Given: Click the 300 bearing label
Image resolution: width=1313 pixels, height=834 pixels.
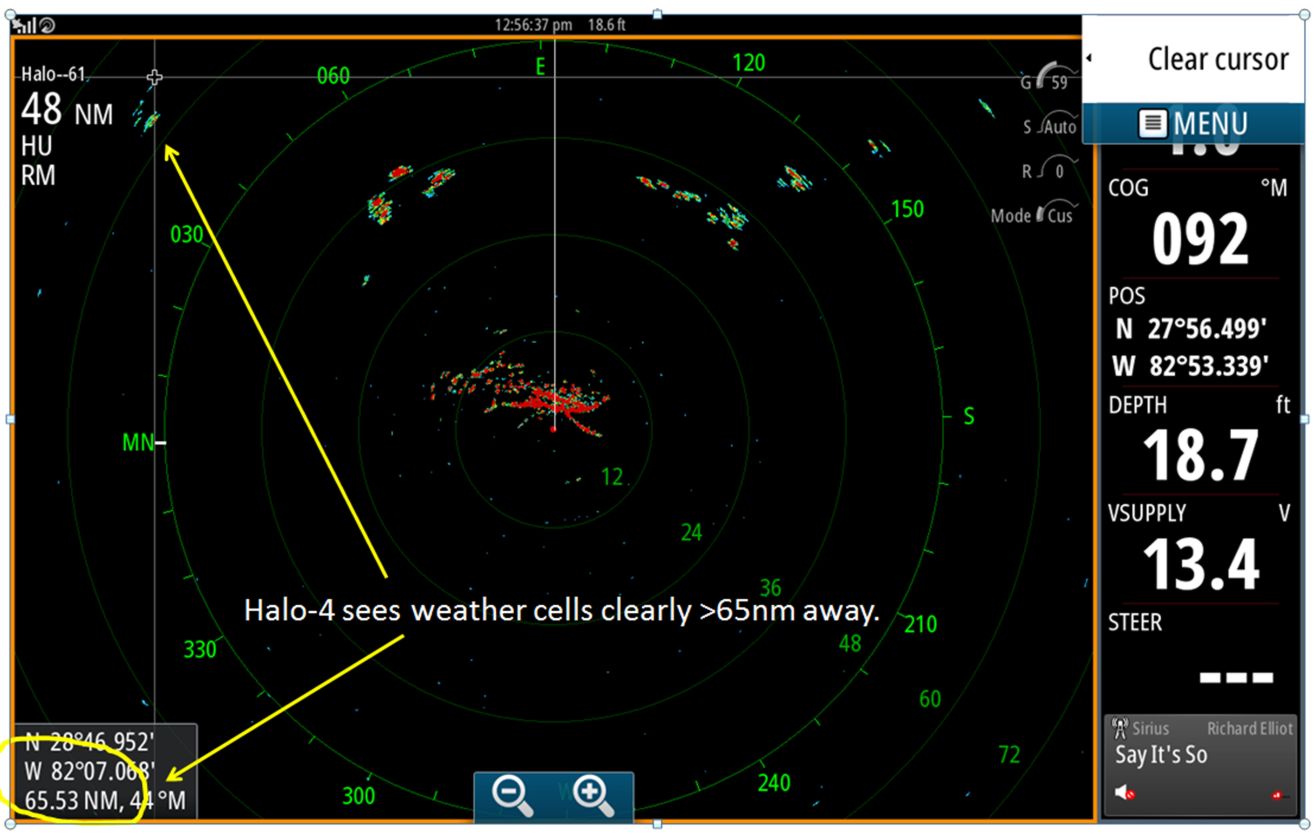Looking at the screenshot, I should pyautogui.click(x=359, y=796).
